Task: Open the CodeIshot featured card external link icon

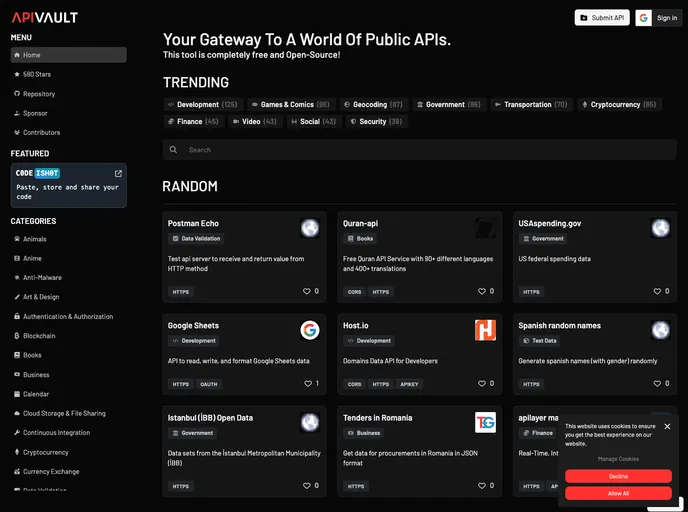Action: tap(118, 173)
